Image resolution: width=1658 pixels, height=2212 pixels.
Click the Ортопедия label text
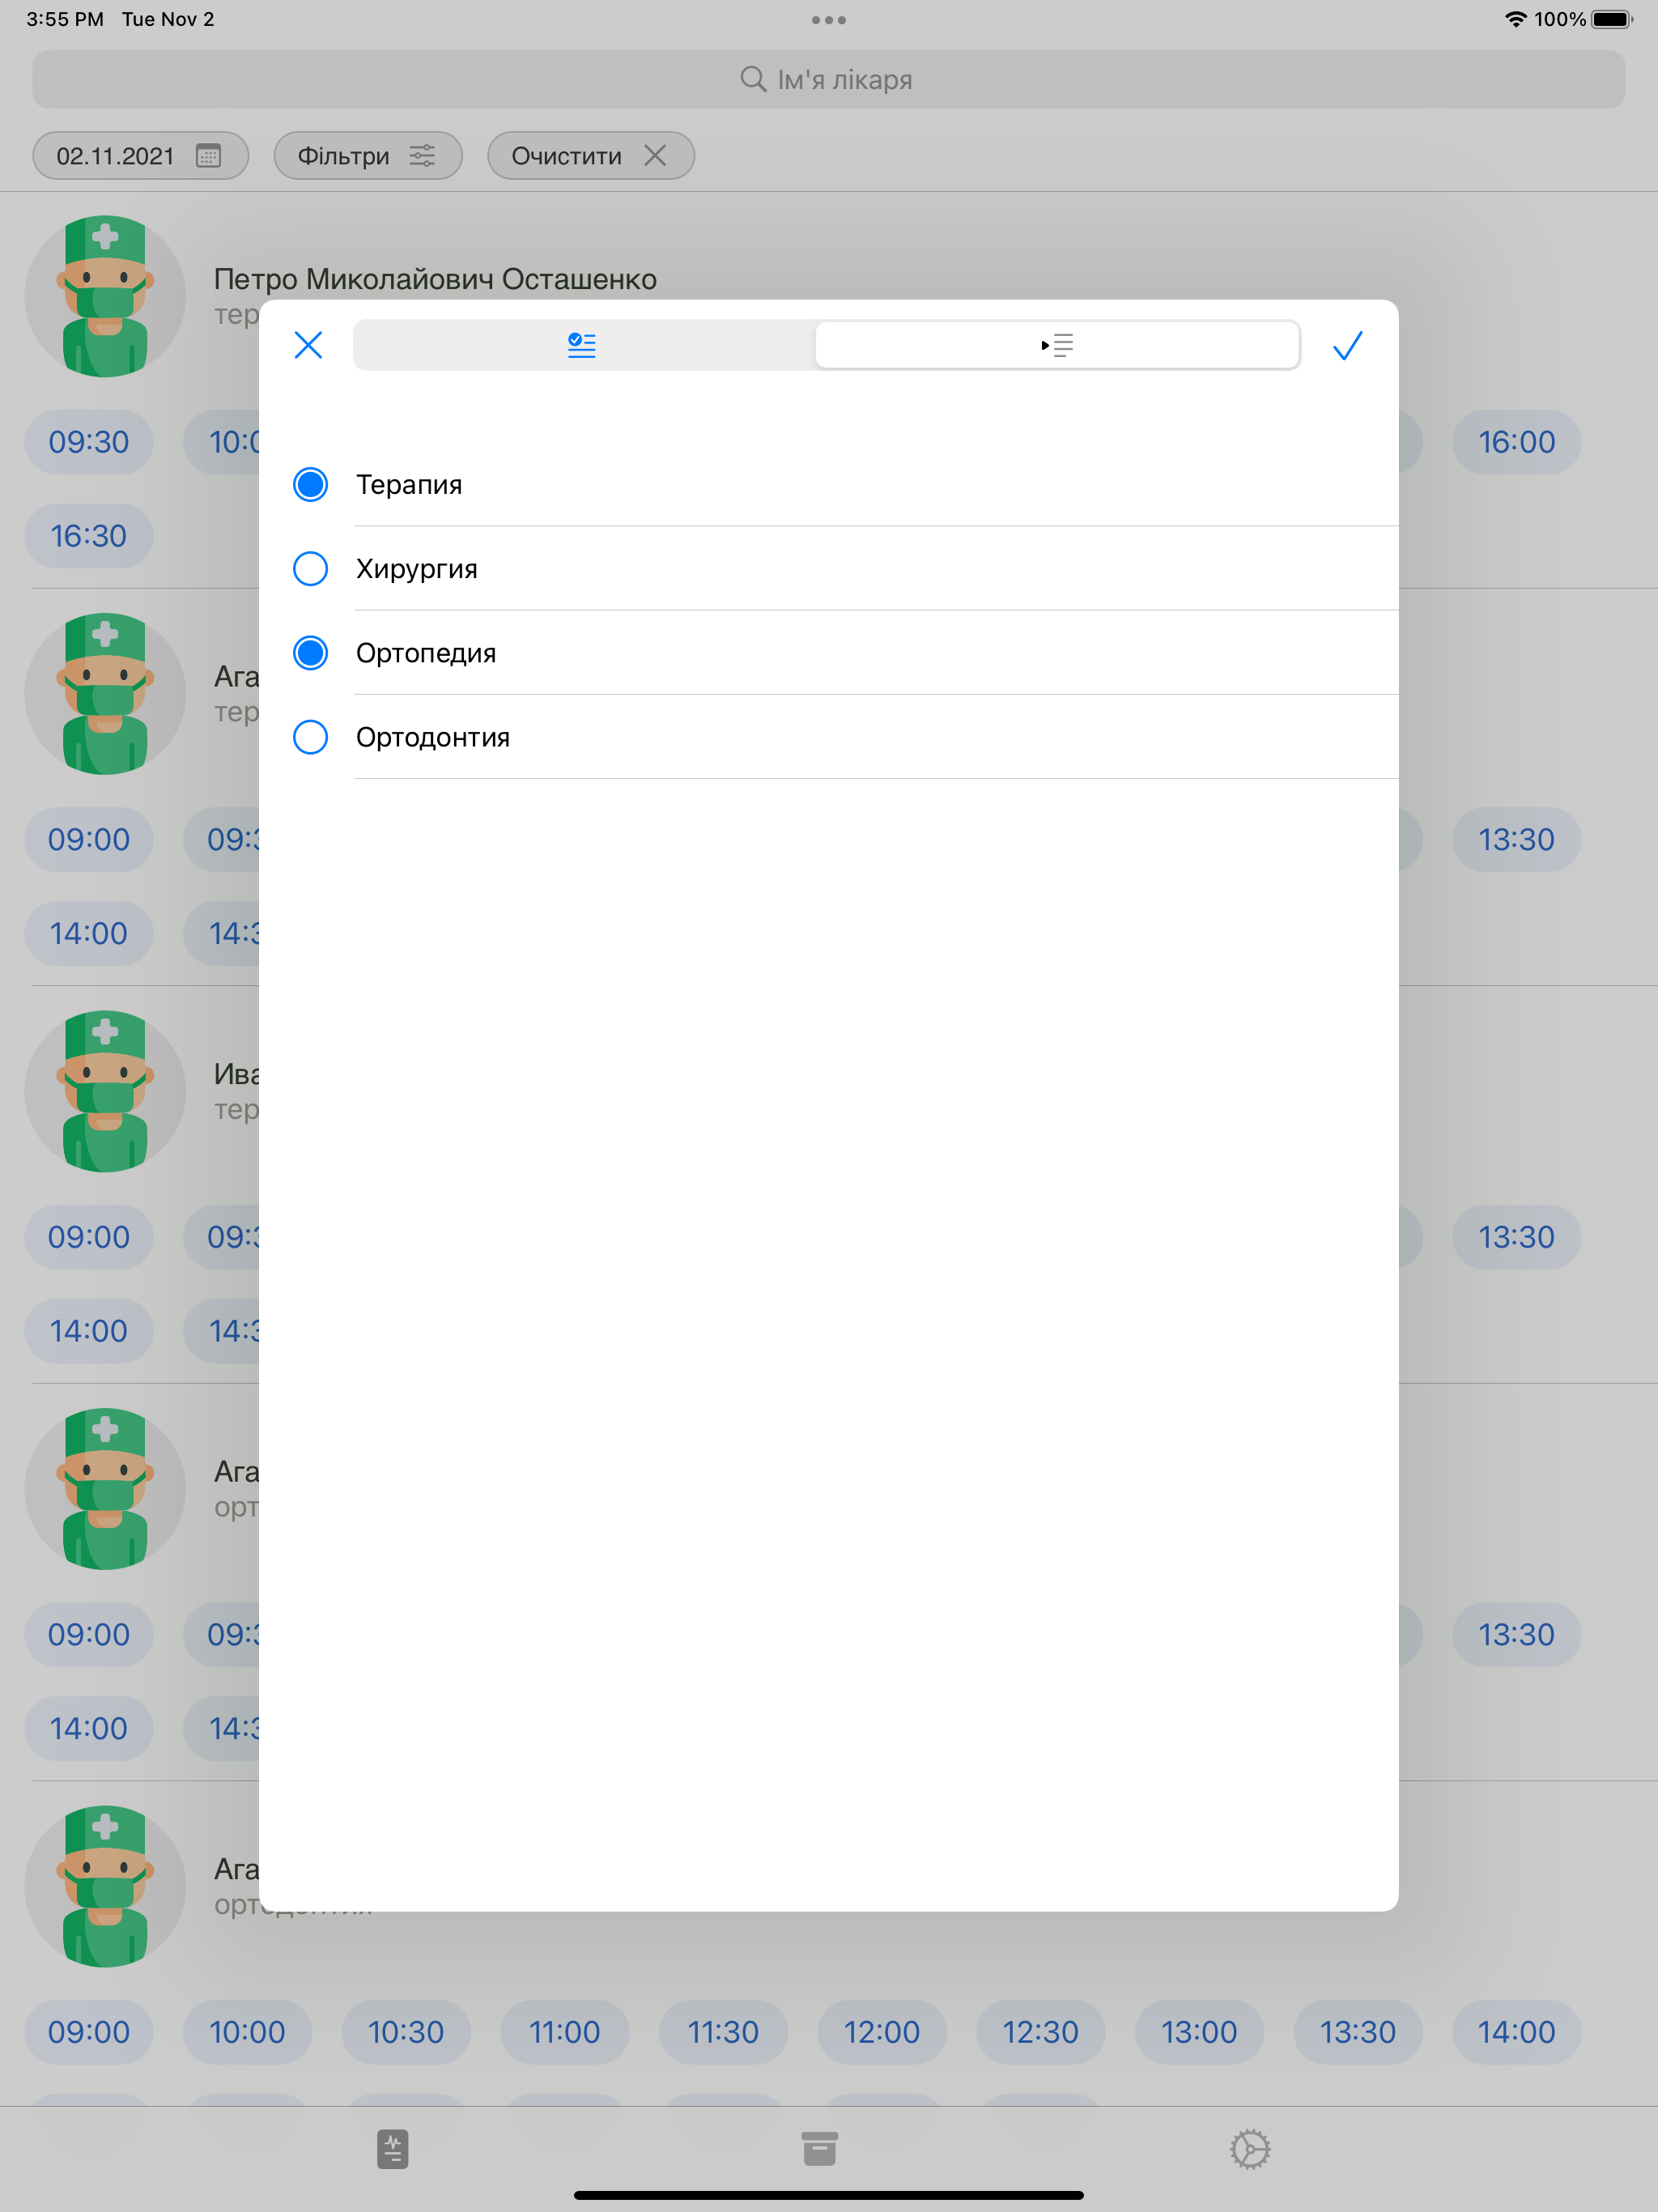[426, 653]
